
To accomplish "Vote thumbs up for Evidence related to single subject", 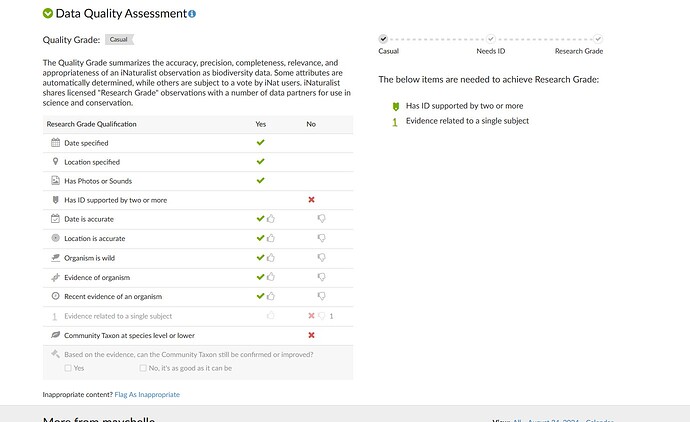I will tap(271, 316).
